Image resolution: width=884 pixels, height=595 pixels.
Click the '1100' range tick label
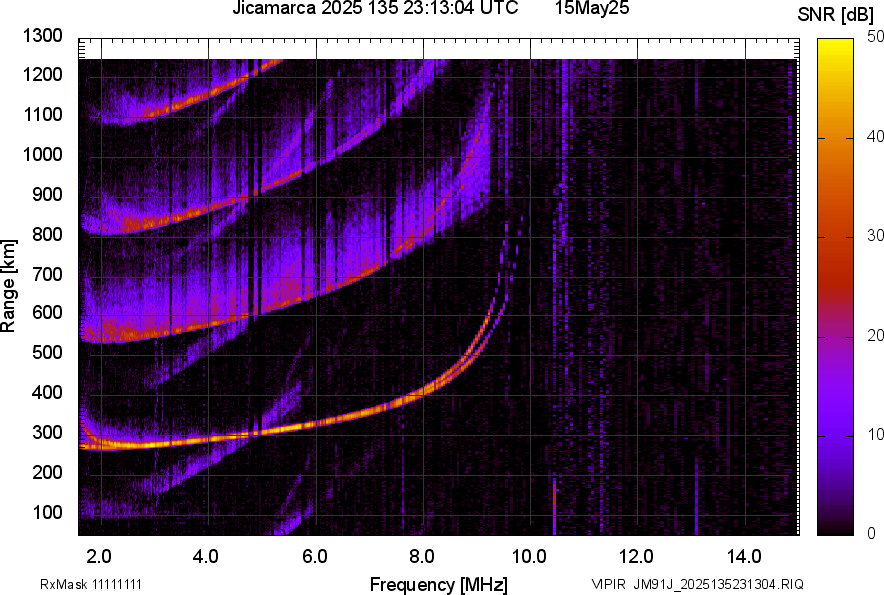(x=42, y=115)
